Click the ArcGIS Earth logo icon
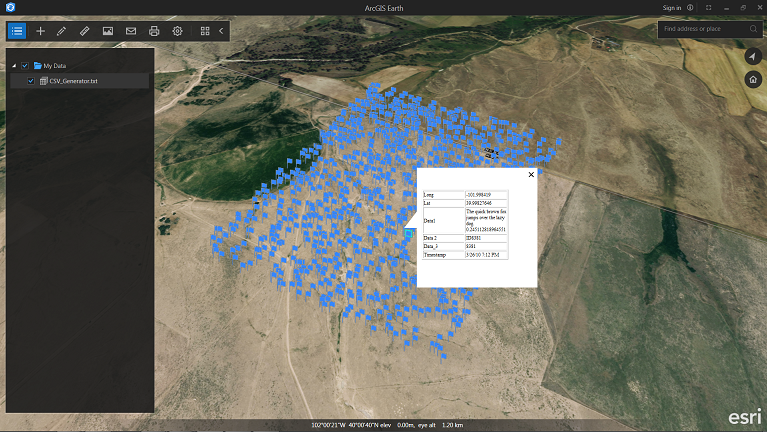This screenshot has width=767, height=432. [x=10, y=7]
